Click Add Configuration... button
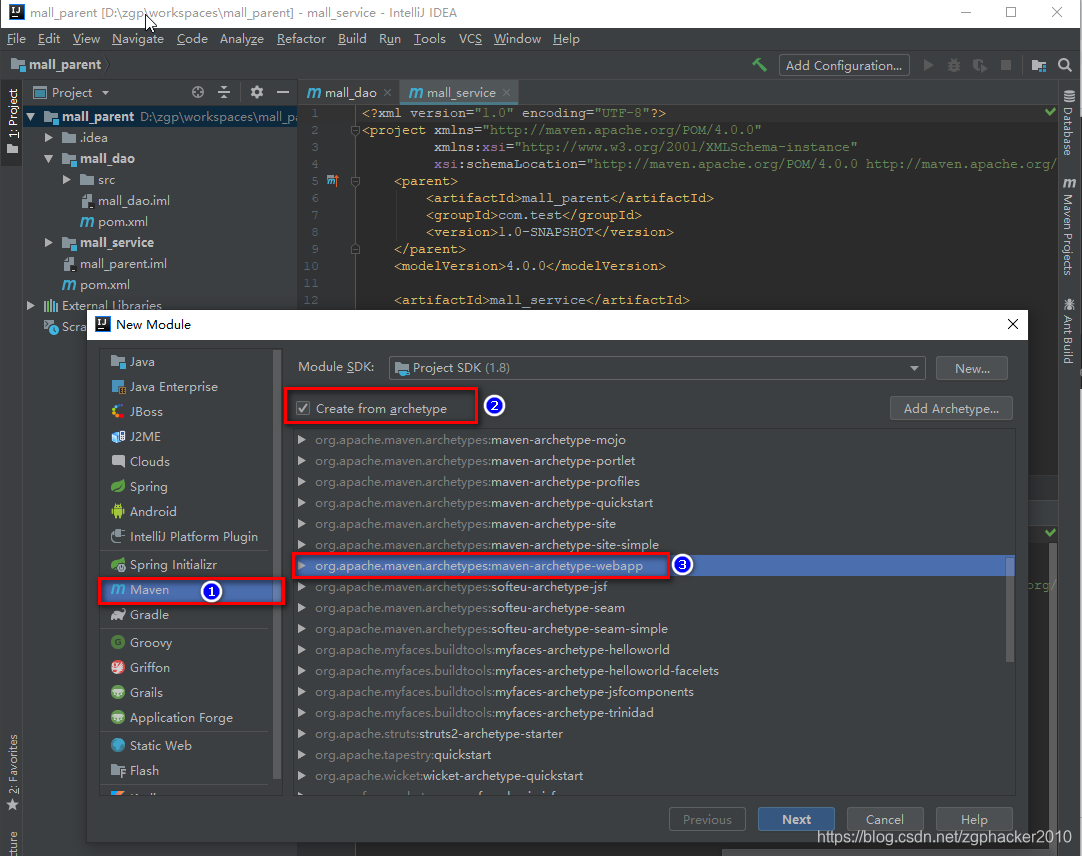The width and height of the screenshot is (1082, 856). (x=844, y=66)
